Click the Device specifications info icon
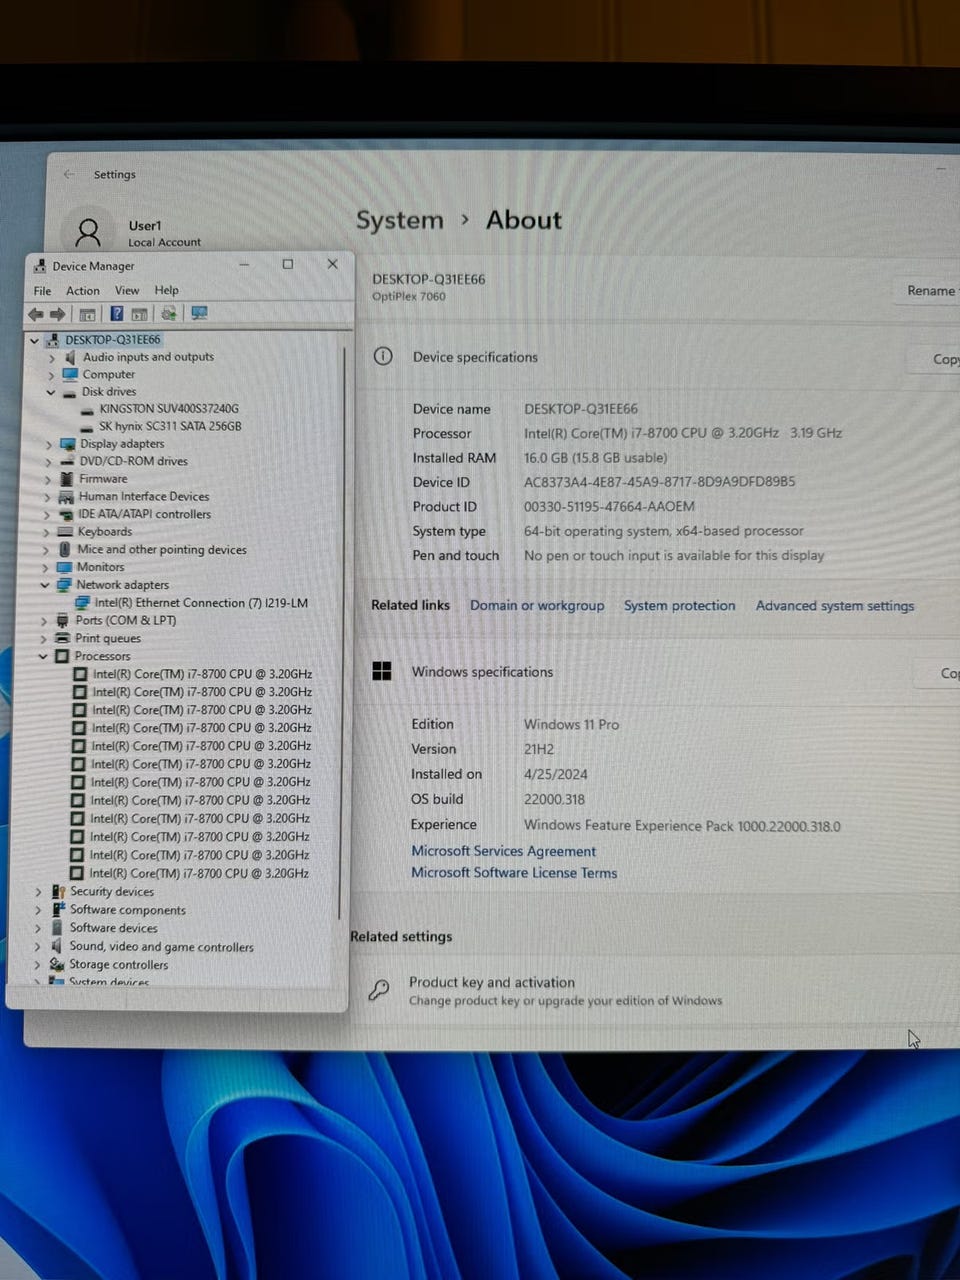The width and height of the screenshot is (960, 1280). (383, 356)
